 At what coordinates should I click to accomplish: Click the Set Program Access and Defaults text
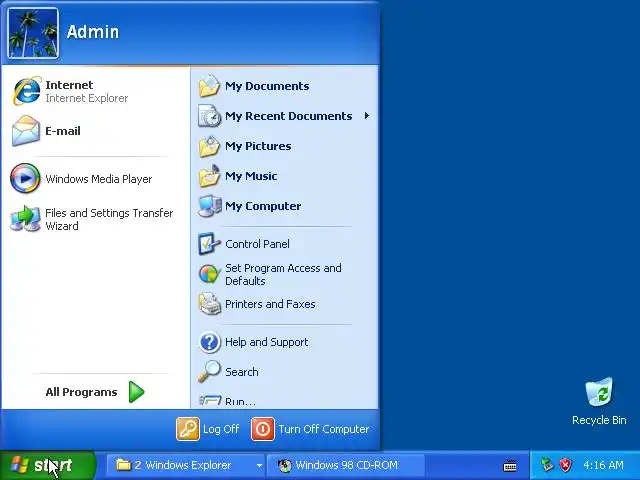283,274
